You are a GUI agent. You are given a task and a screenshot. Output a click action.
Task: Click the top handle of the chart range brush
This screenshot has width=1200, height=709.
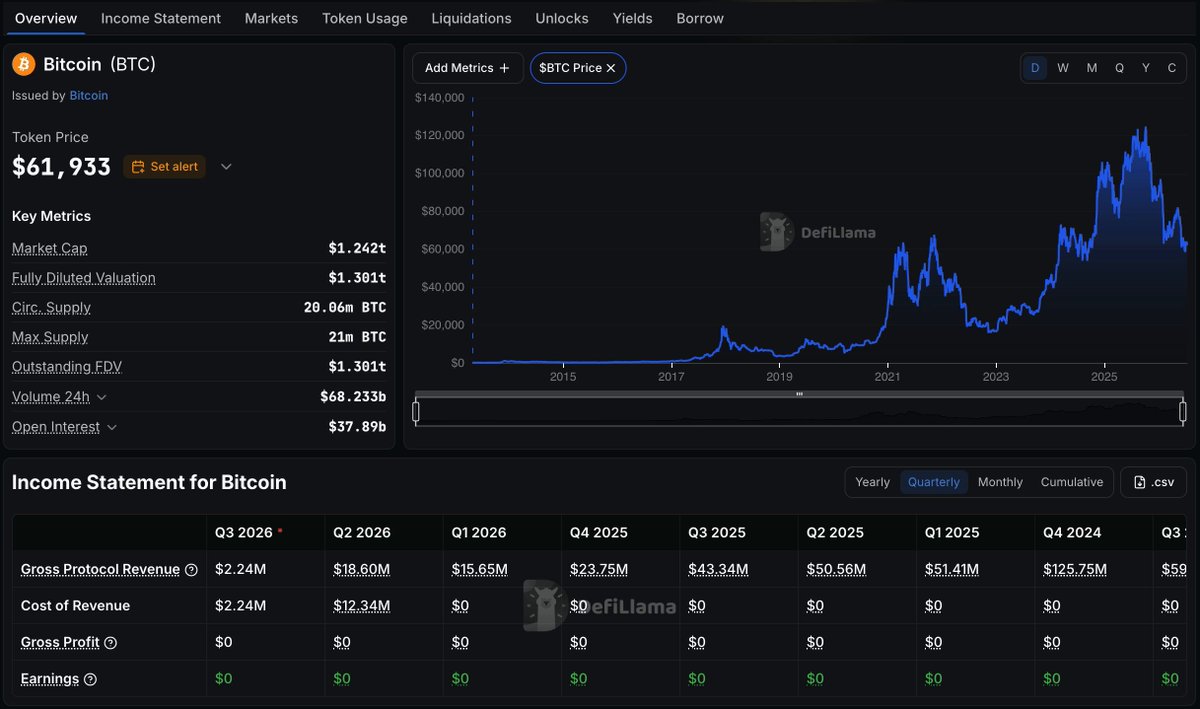799,394
